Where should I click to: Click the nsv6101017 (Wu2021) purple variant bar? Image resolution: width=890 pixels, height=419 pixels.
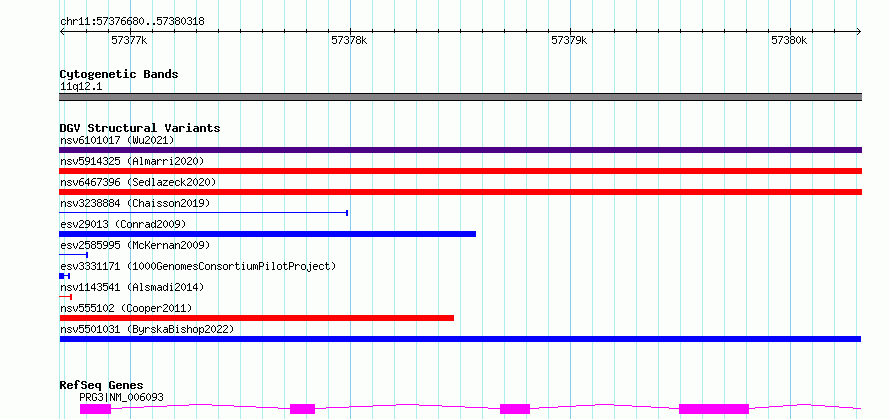(460, 150)
